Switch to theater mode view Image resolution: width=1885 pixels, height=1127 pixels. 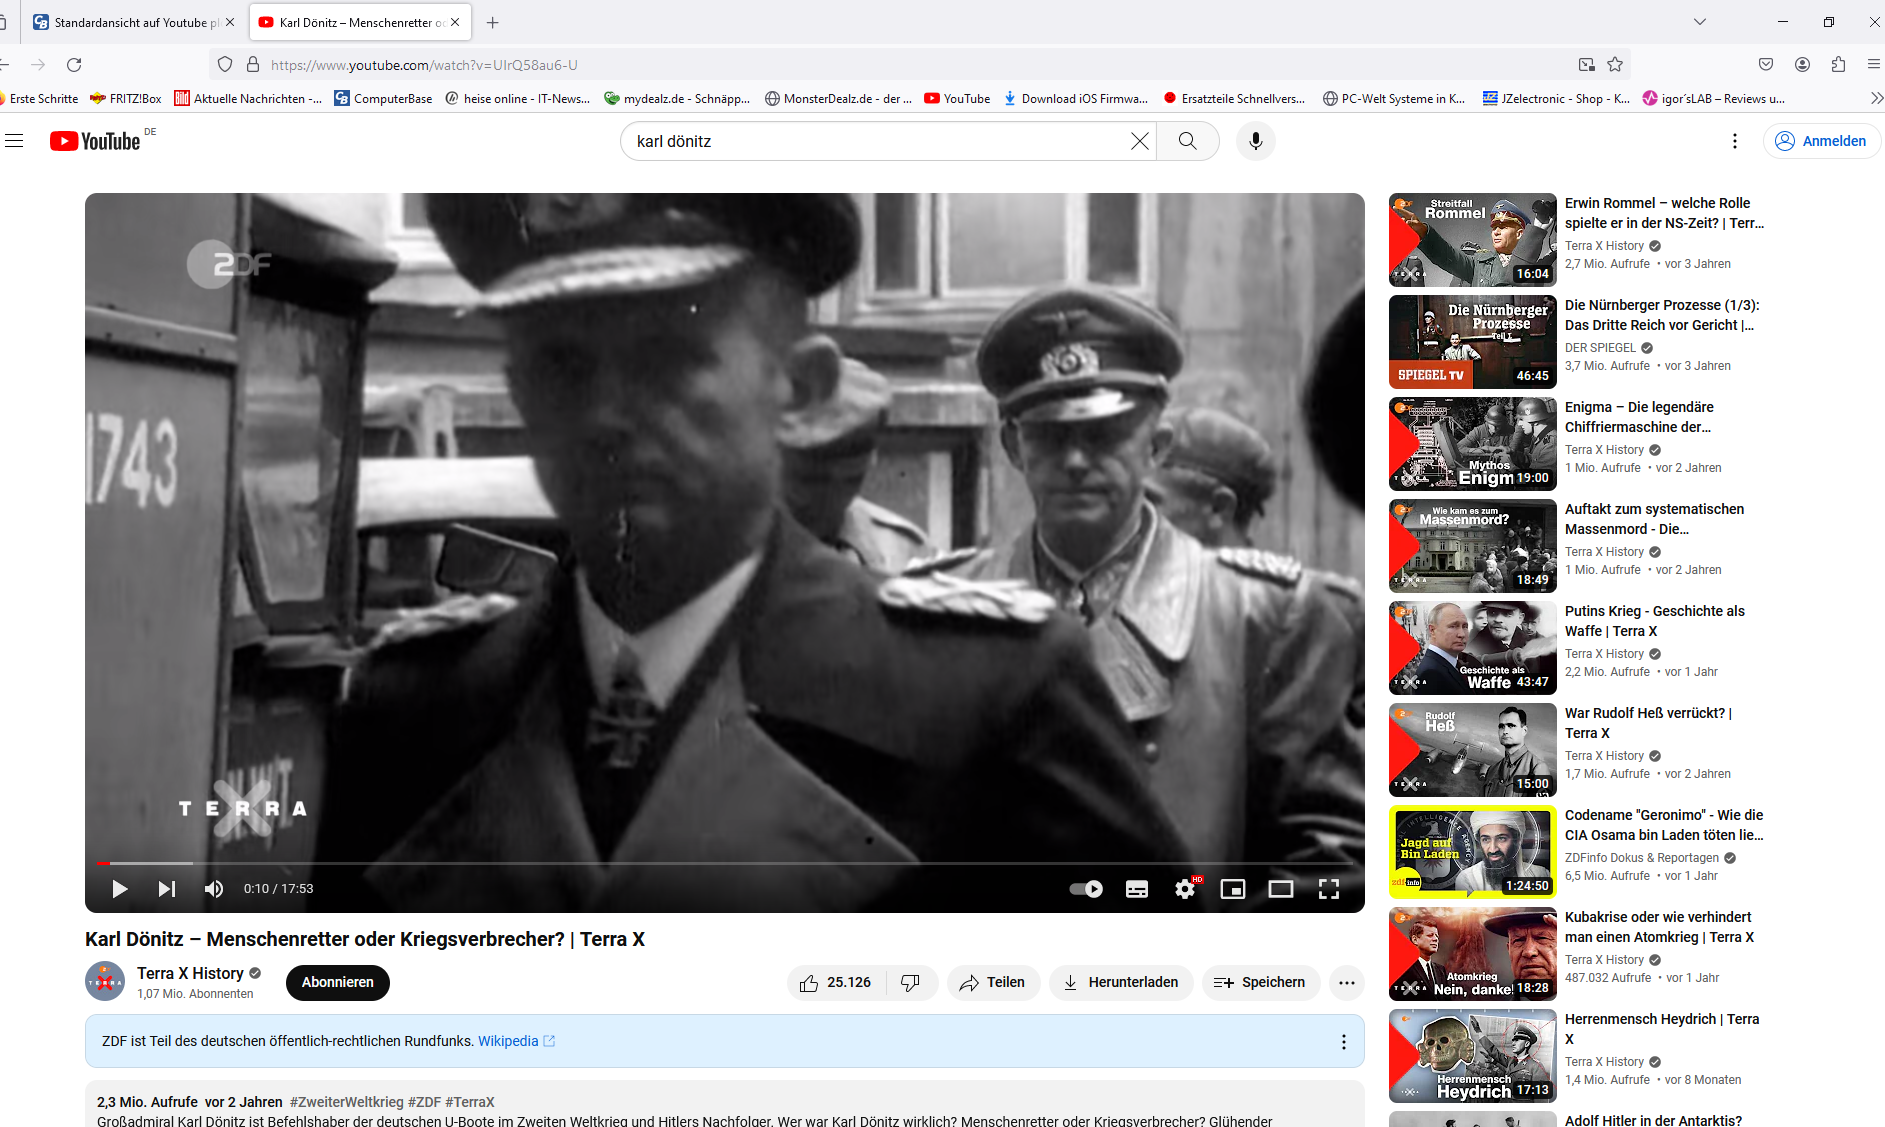tap(1281, 889)
